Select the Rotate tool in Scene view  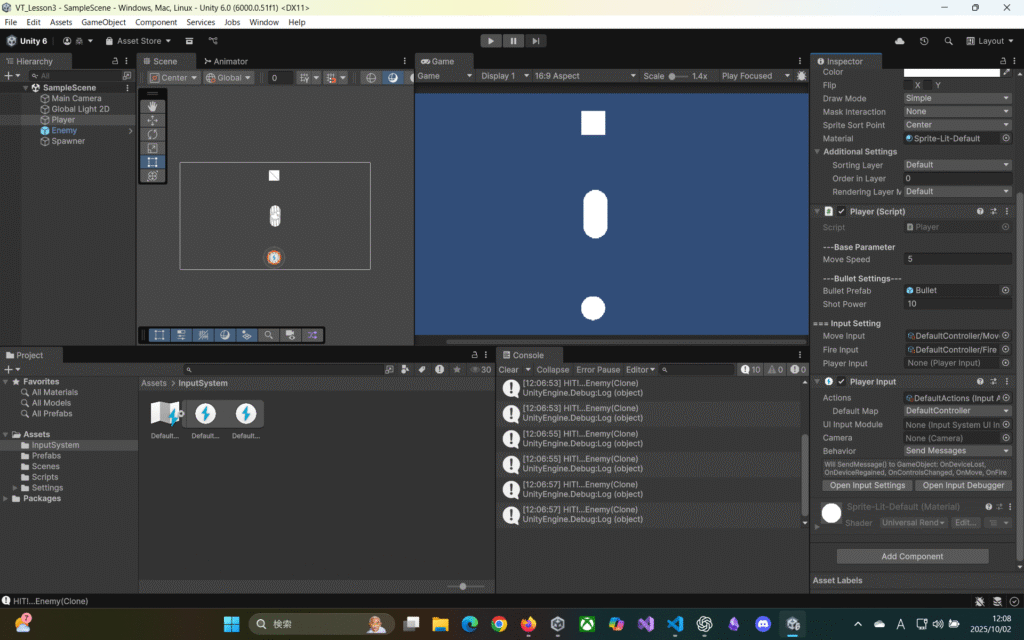pyautogui.click(x=152, y=134)
